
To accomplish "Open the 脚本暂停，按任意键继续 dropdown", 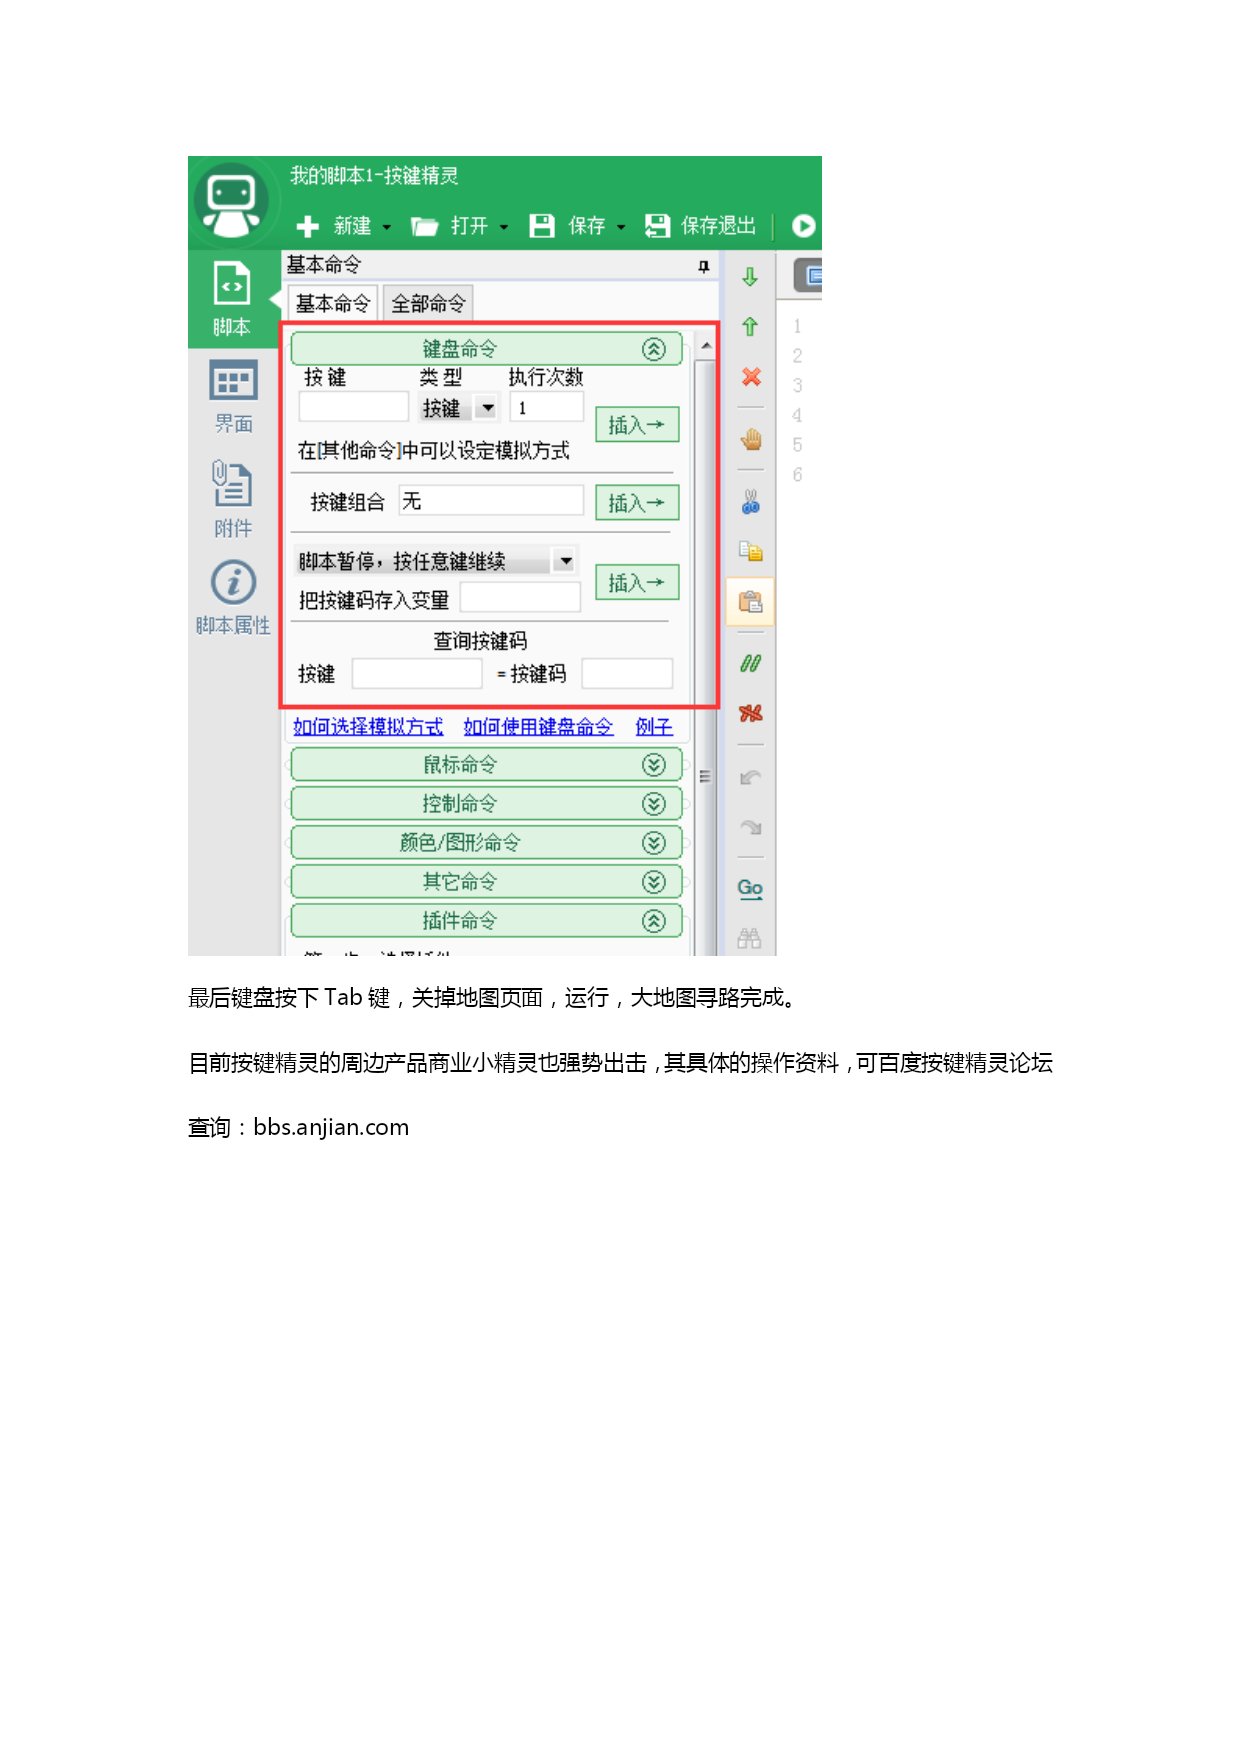I will tap(565, 561).
